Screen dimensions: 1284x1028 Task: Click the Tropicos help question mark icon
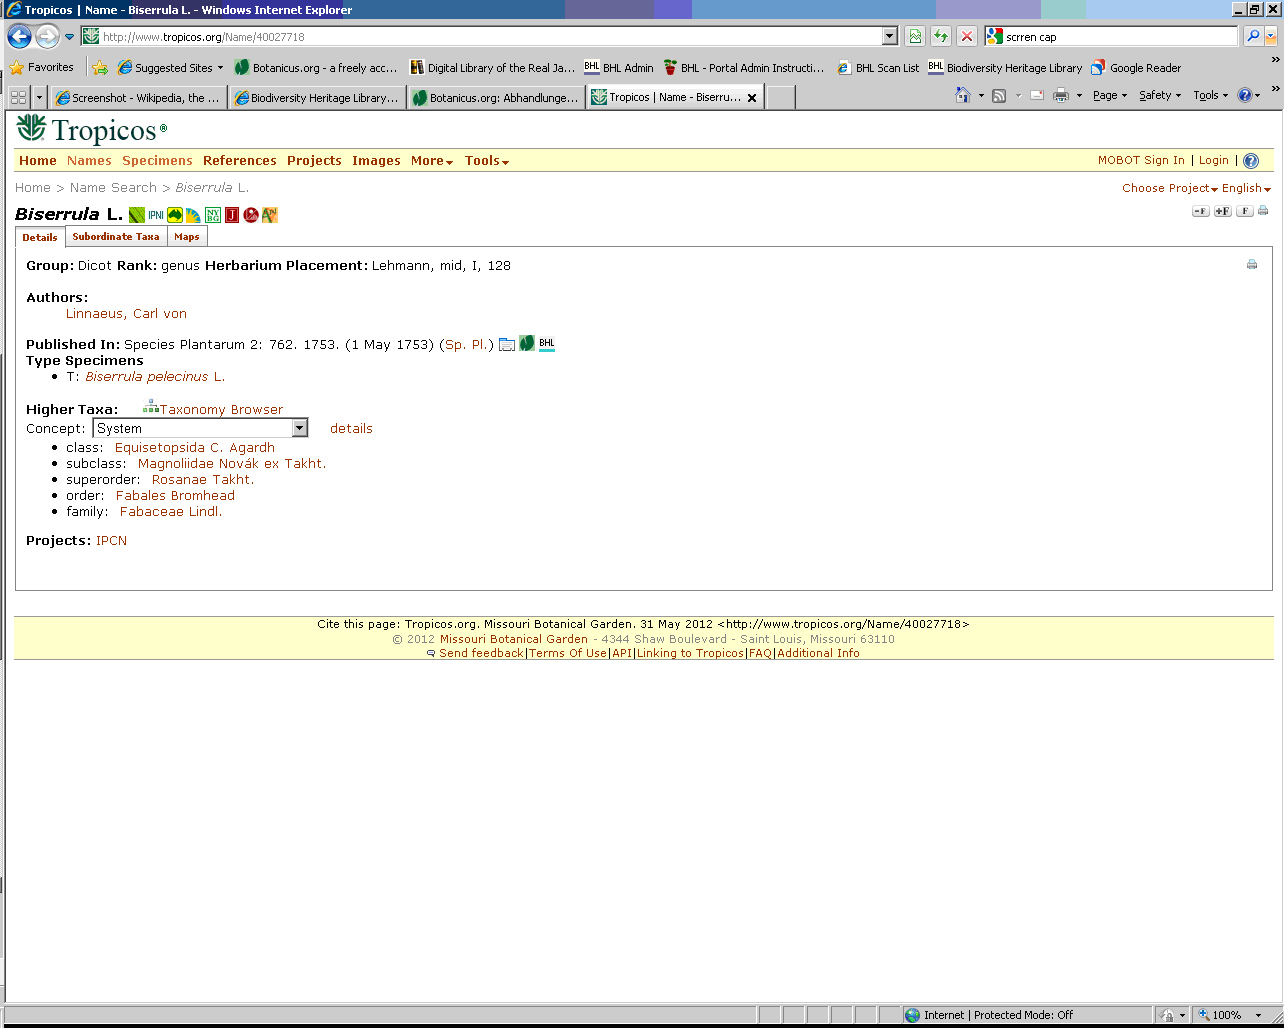click(1251, 161)
